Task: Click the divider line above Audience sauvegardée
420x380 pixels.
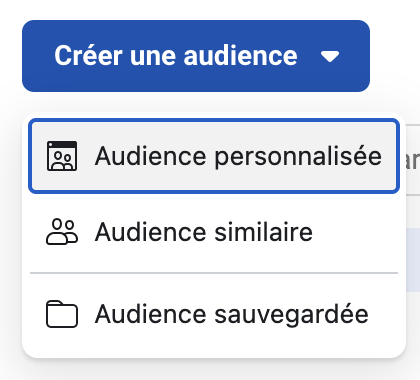Action: 214,273
